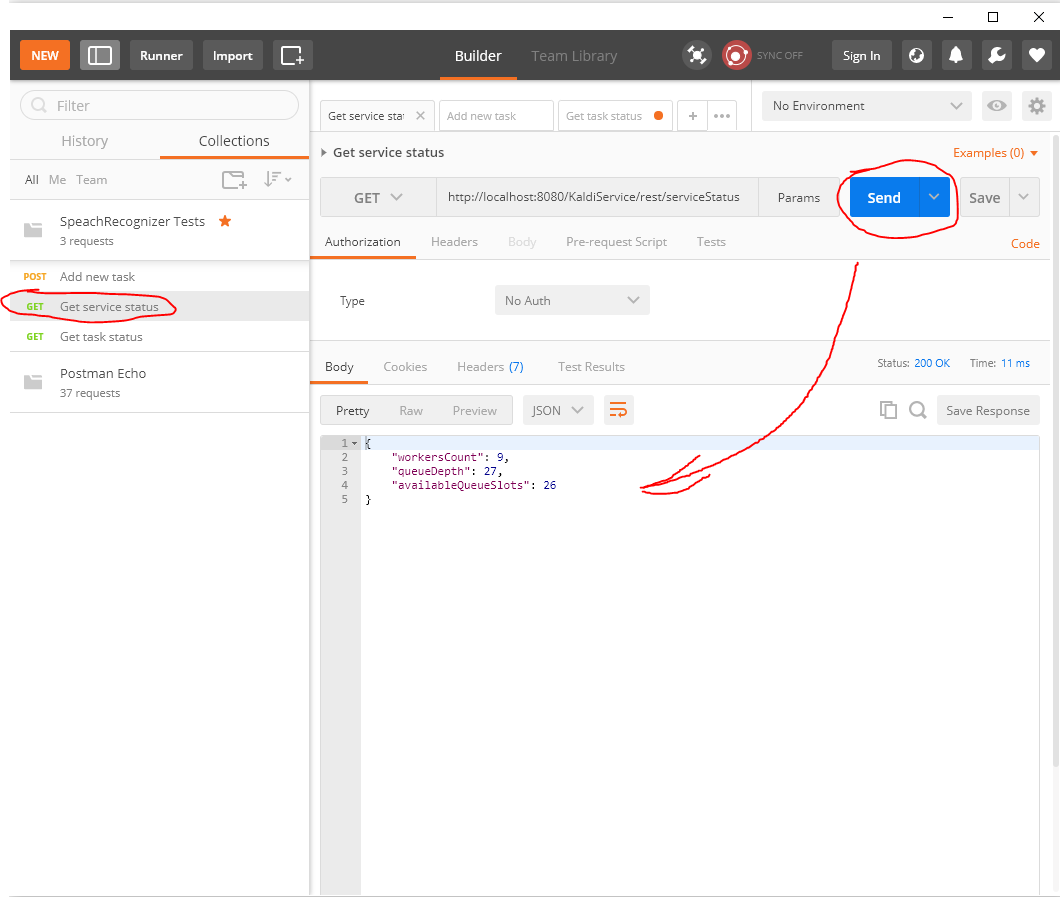Click the request URL input field
1060x897 pixels.
point(598,197)
